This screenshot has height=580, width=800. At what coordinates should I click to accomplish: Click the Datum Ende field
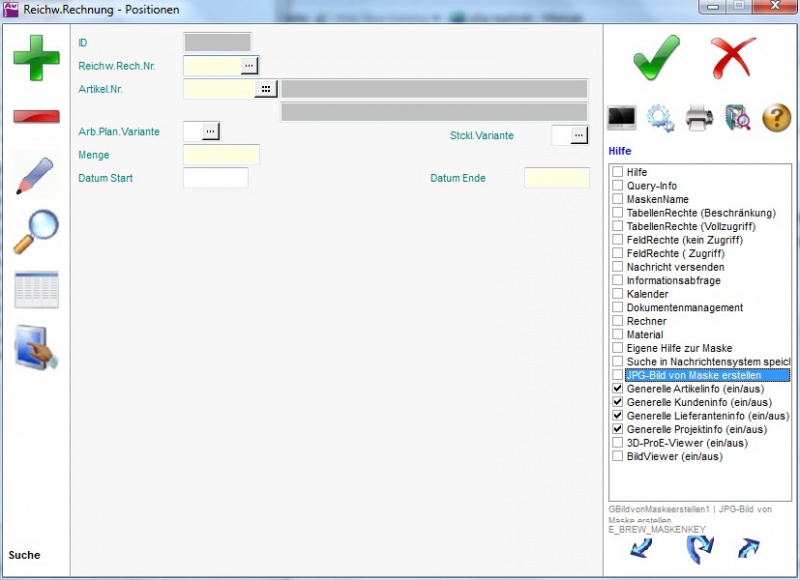556,178
